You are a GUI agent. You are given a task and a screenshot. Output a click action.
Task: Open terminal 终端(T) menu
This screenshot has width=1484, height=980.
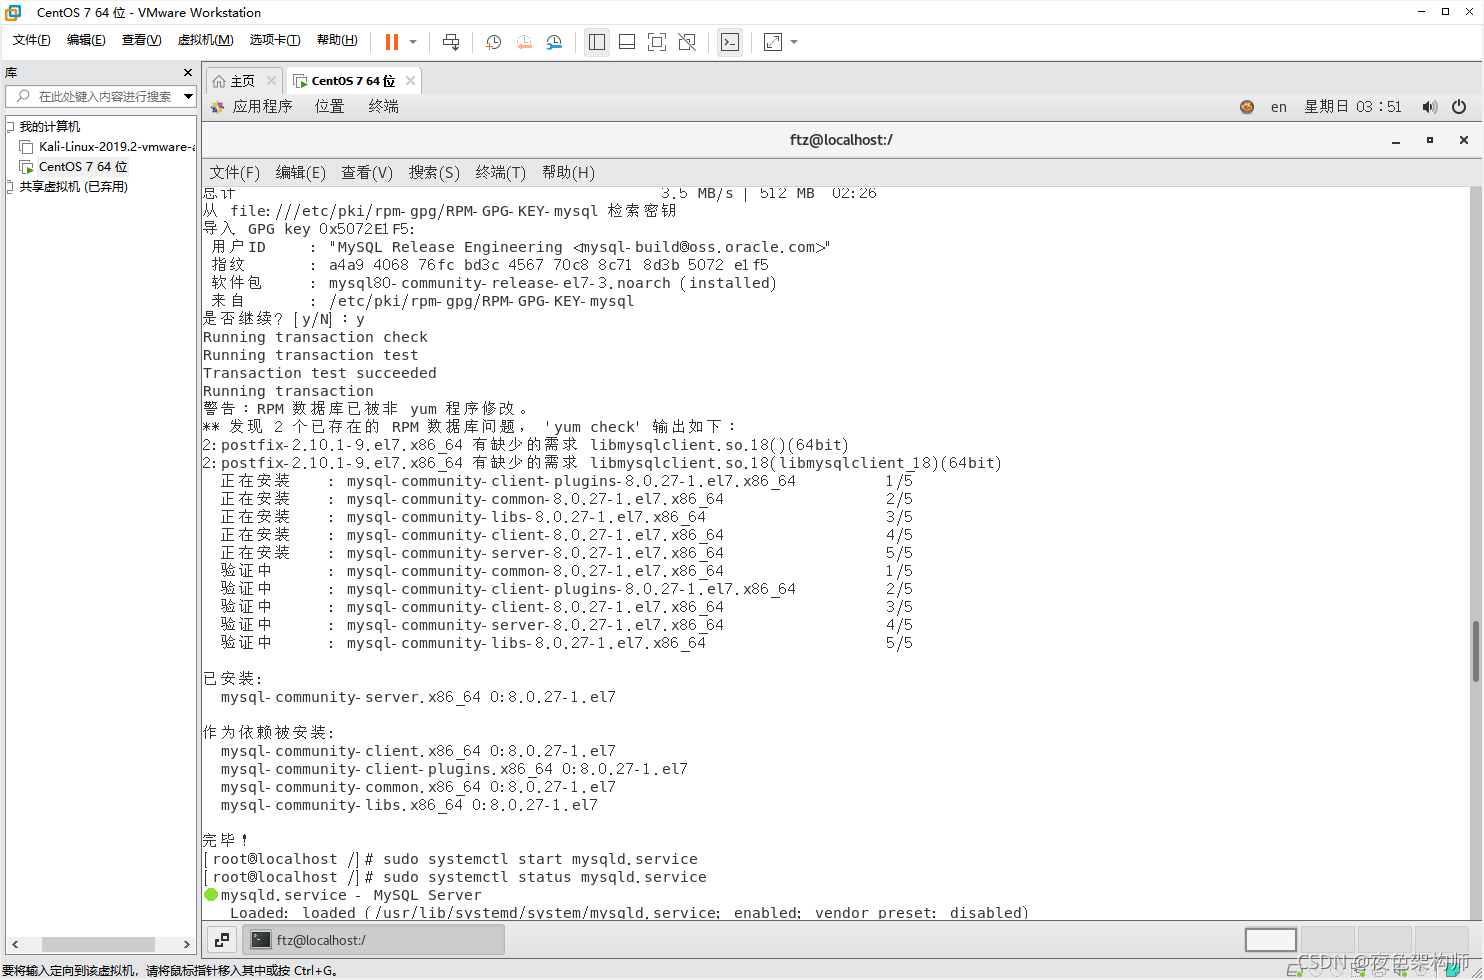coord(501,172)
